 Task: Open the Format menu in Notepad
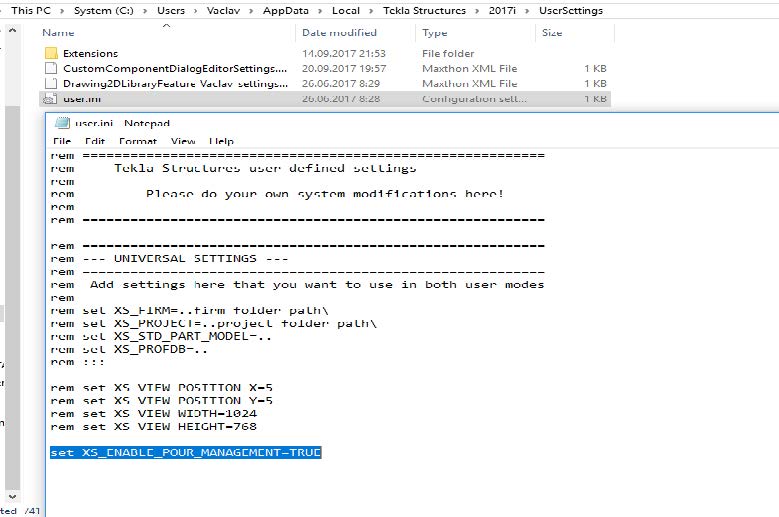tap(138, 141)
